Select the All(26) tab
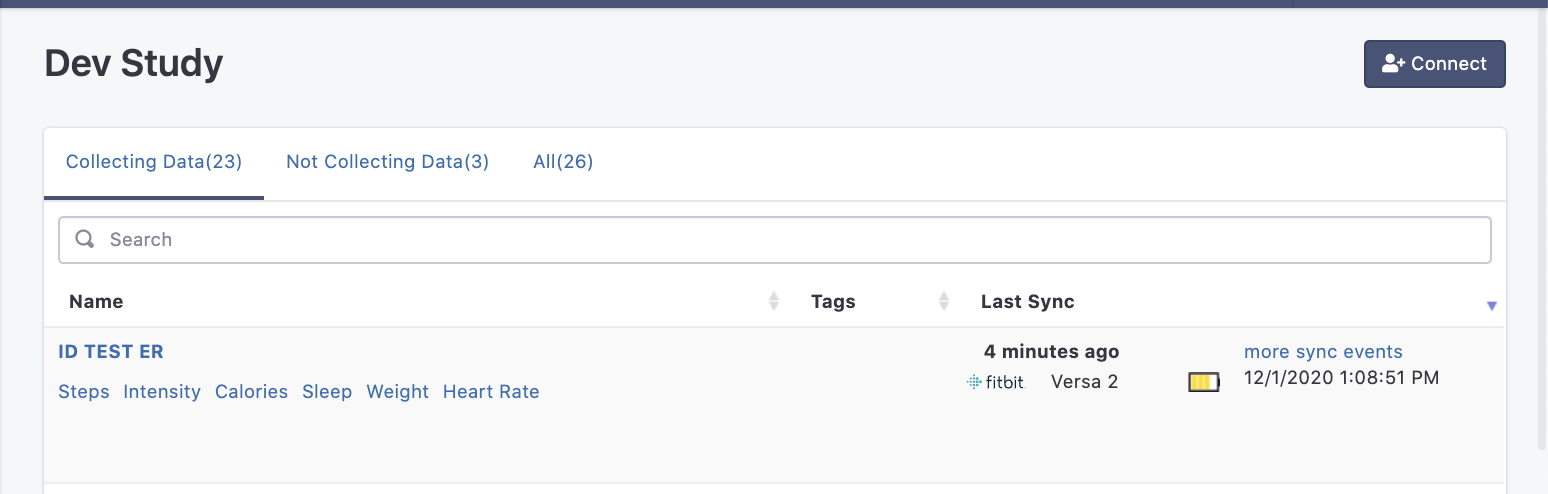 coord(563,162)
